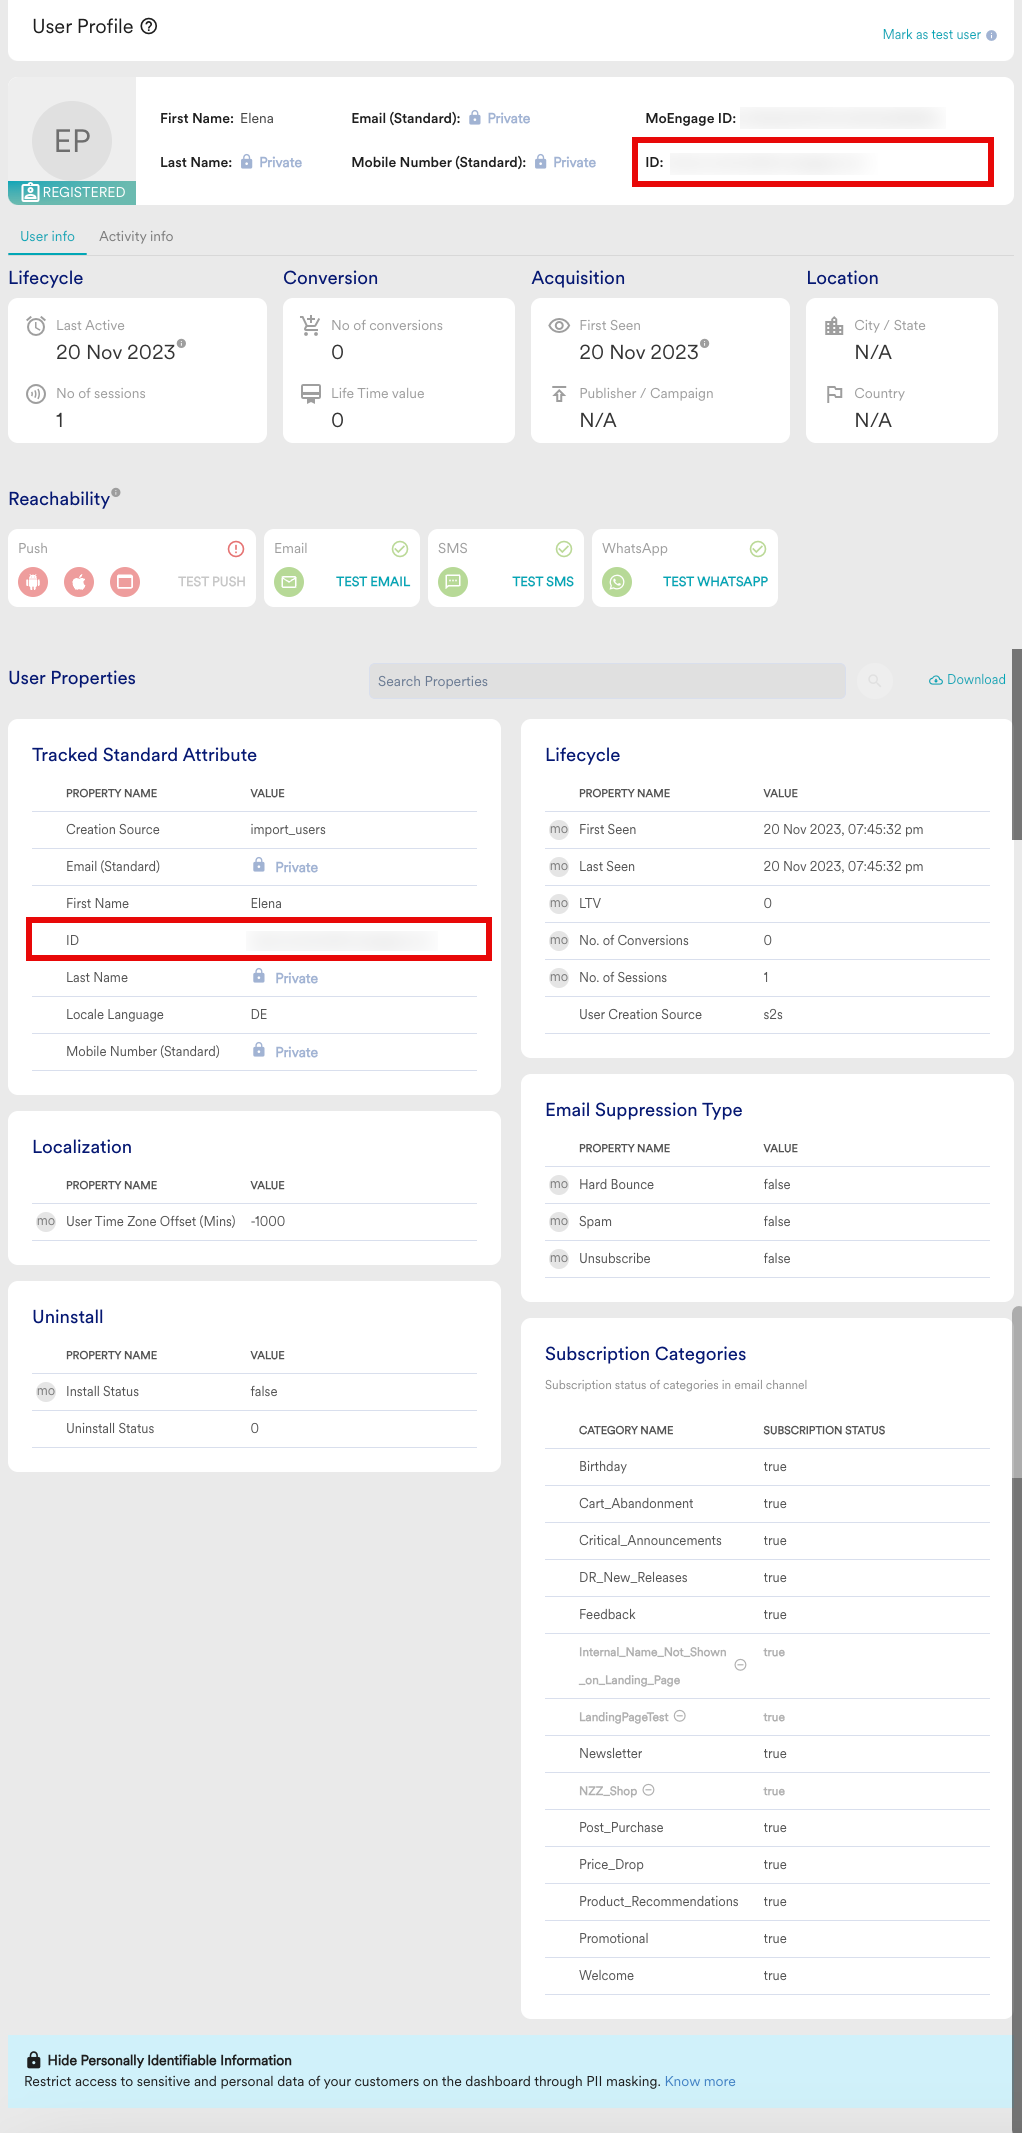Open the Mark as test user link
Screen dimensions: 1022x2133
click(932, 35)
